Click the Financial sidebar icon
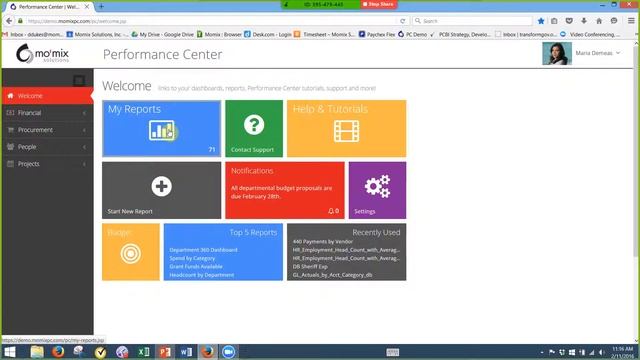This screenshot has height=360, width=640. pos(11,113)
